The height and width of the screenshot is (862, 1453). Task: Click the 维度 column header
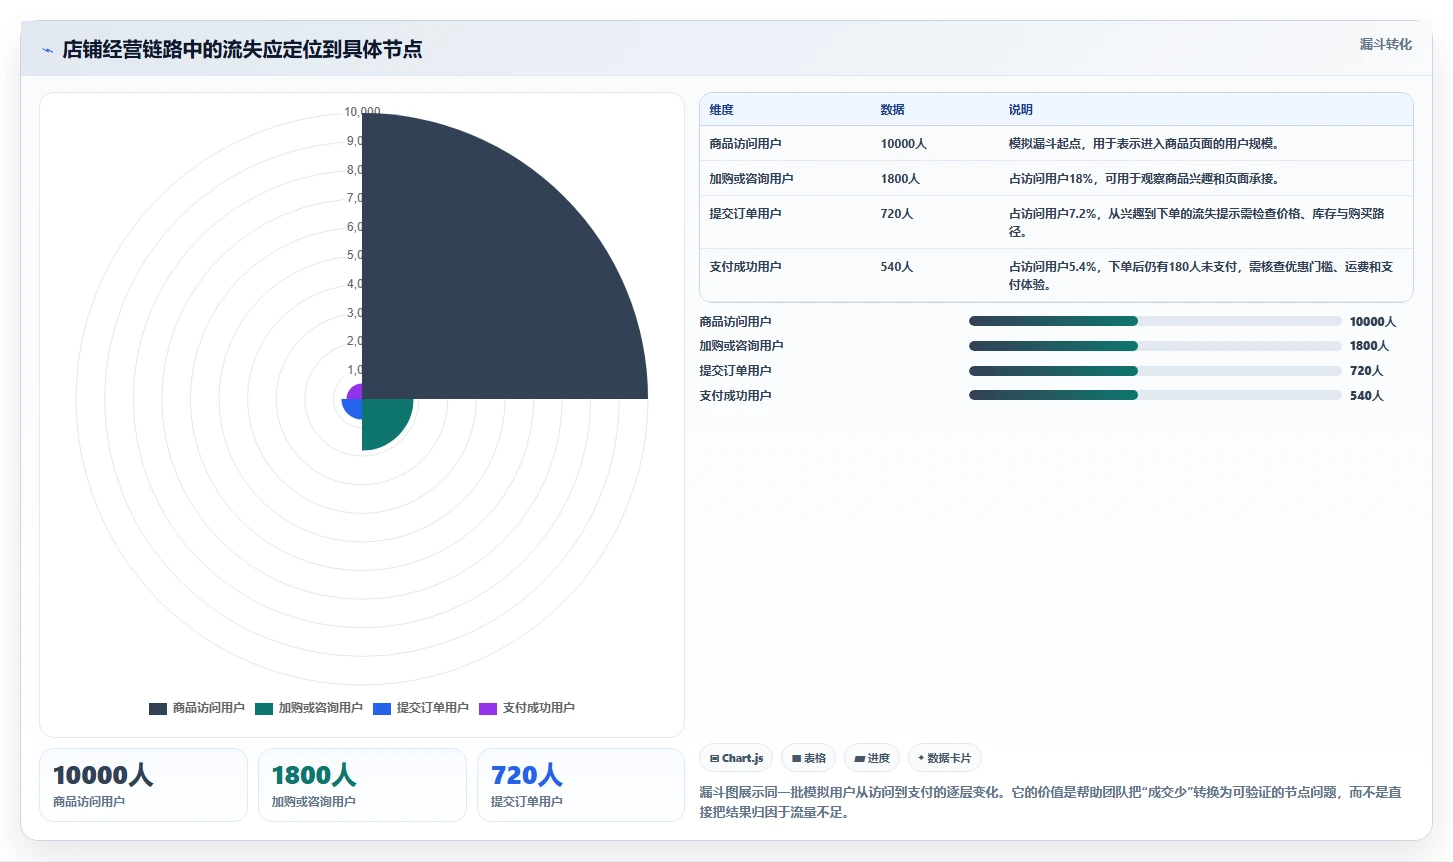pyautogui.click(x=721, y=110)
